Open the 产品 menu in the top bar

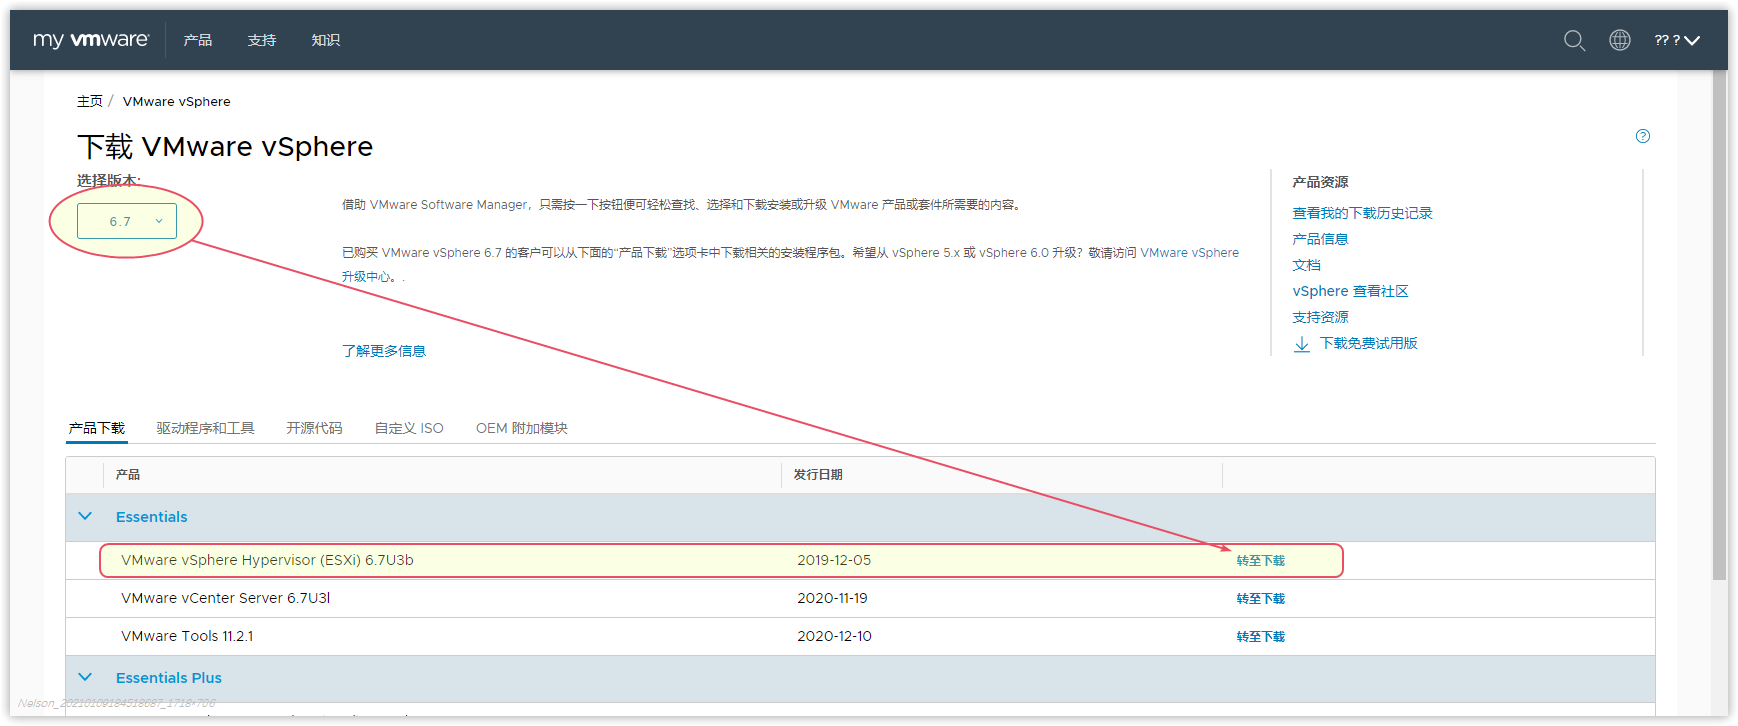pos(198,40)
